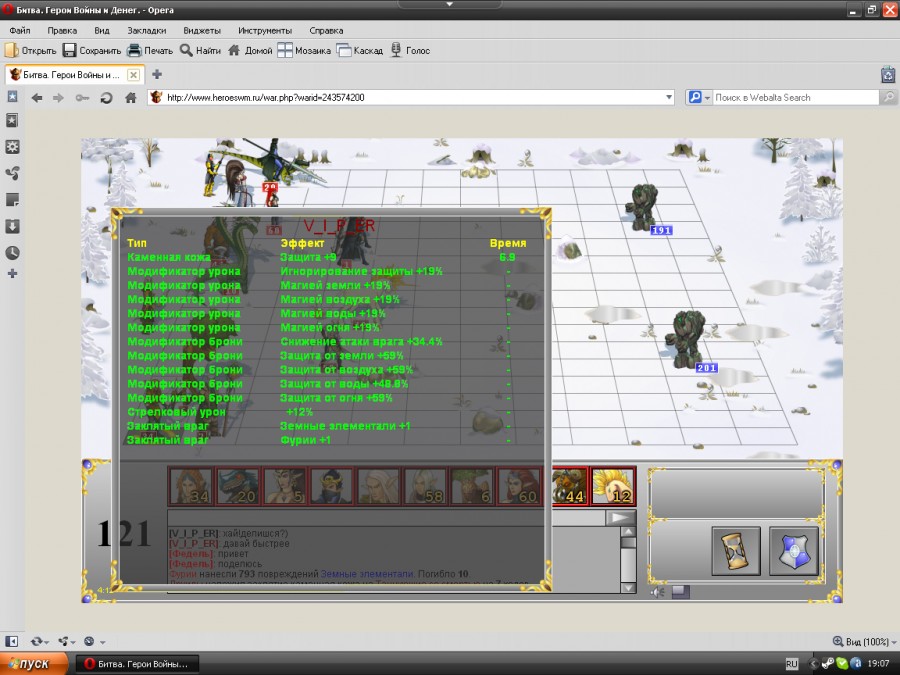Open the Opera Link sync dropdown

pos(40,641)
